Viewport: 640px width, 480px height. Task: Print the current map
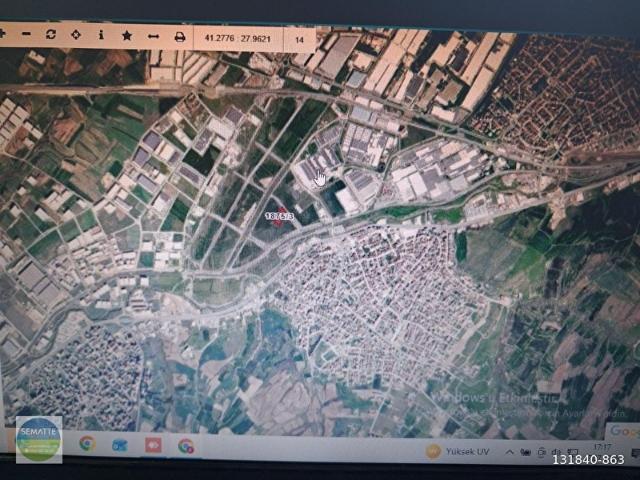click(180, 37)
